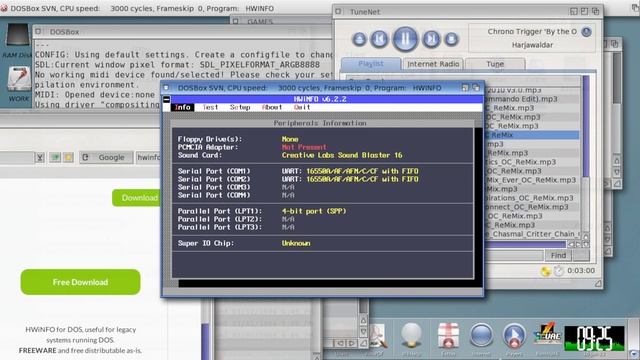Stop playback in TuneNet
Image resolution: width=640 pixels, height=360 pixels.
click(x=451, y=39)
